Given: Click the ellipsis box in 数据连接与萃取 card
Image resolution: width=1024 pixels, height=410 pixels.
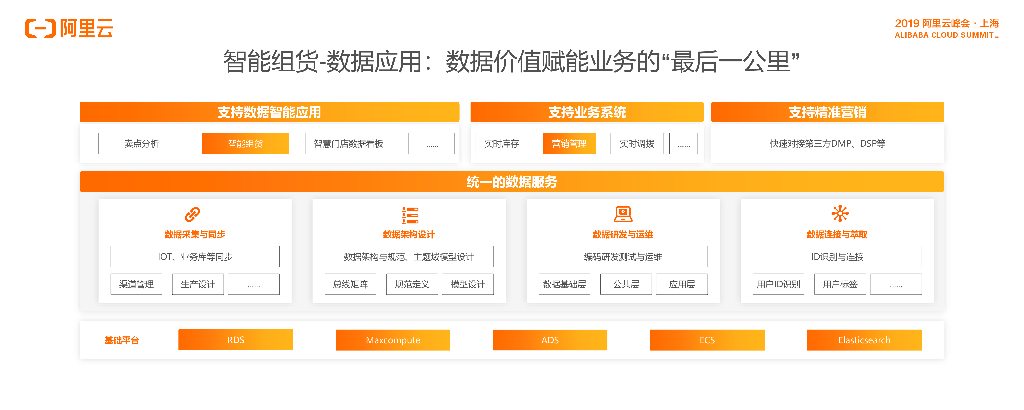Looking at the screenshot, I should pos(896,284).
